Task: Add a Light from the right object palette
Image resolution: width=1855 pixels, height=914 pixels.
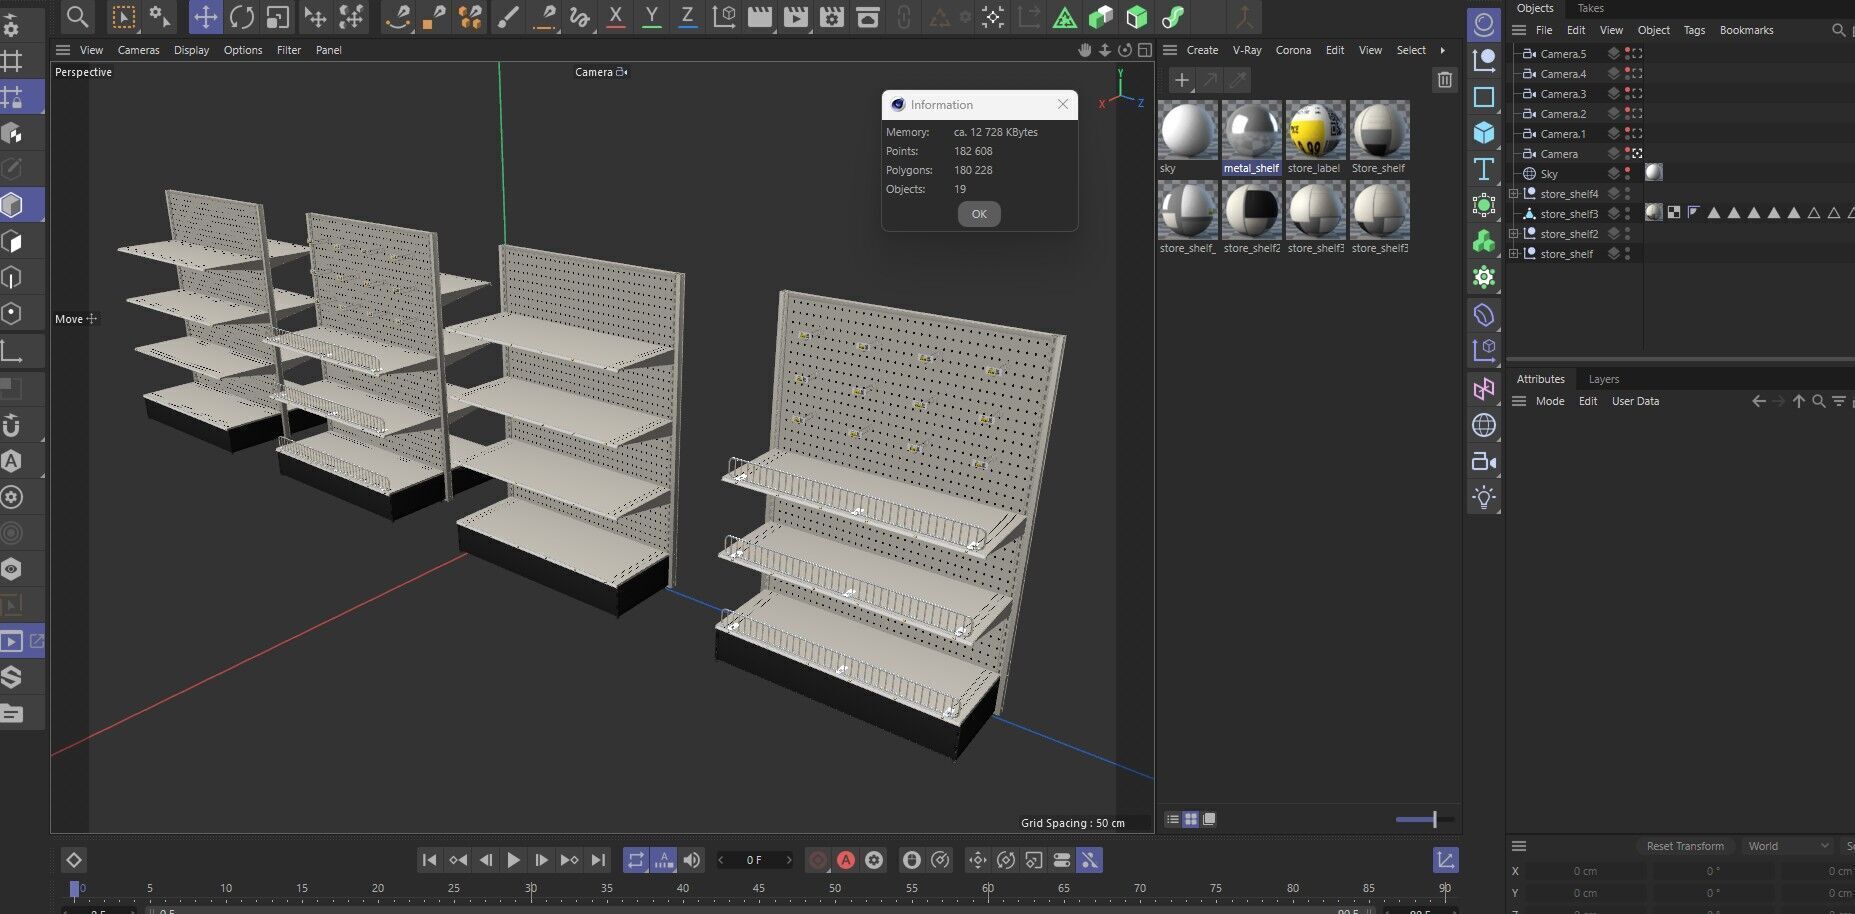Action: pos(1484,497)
